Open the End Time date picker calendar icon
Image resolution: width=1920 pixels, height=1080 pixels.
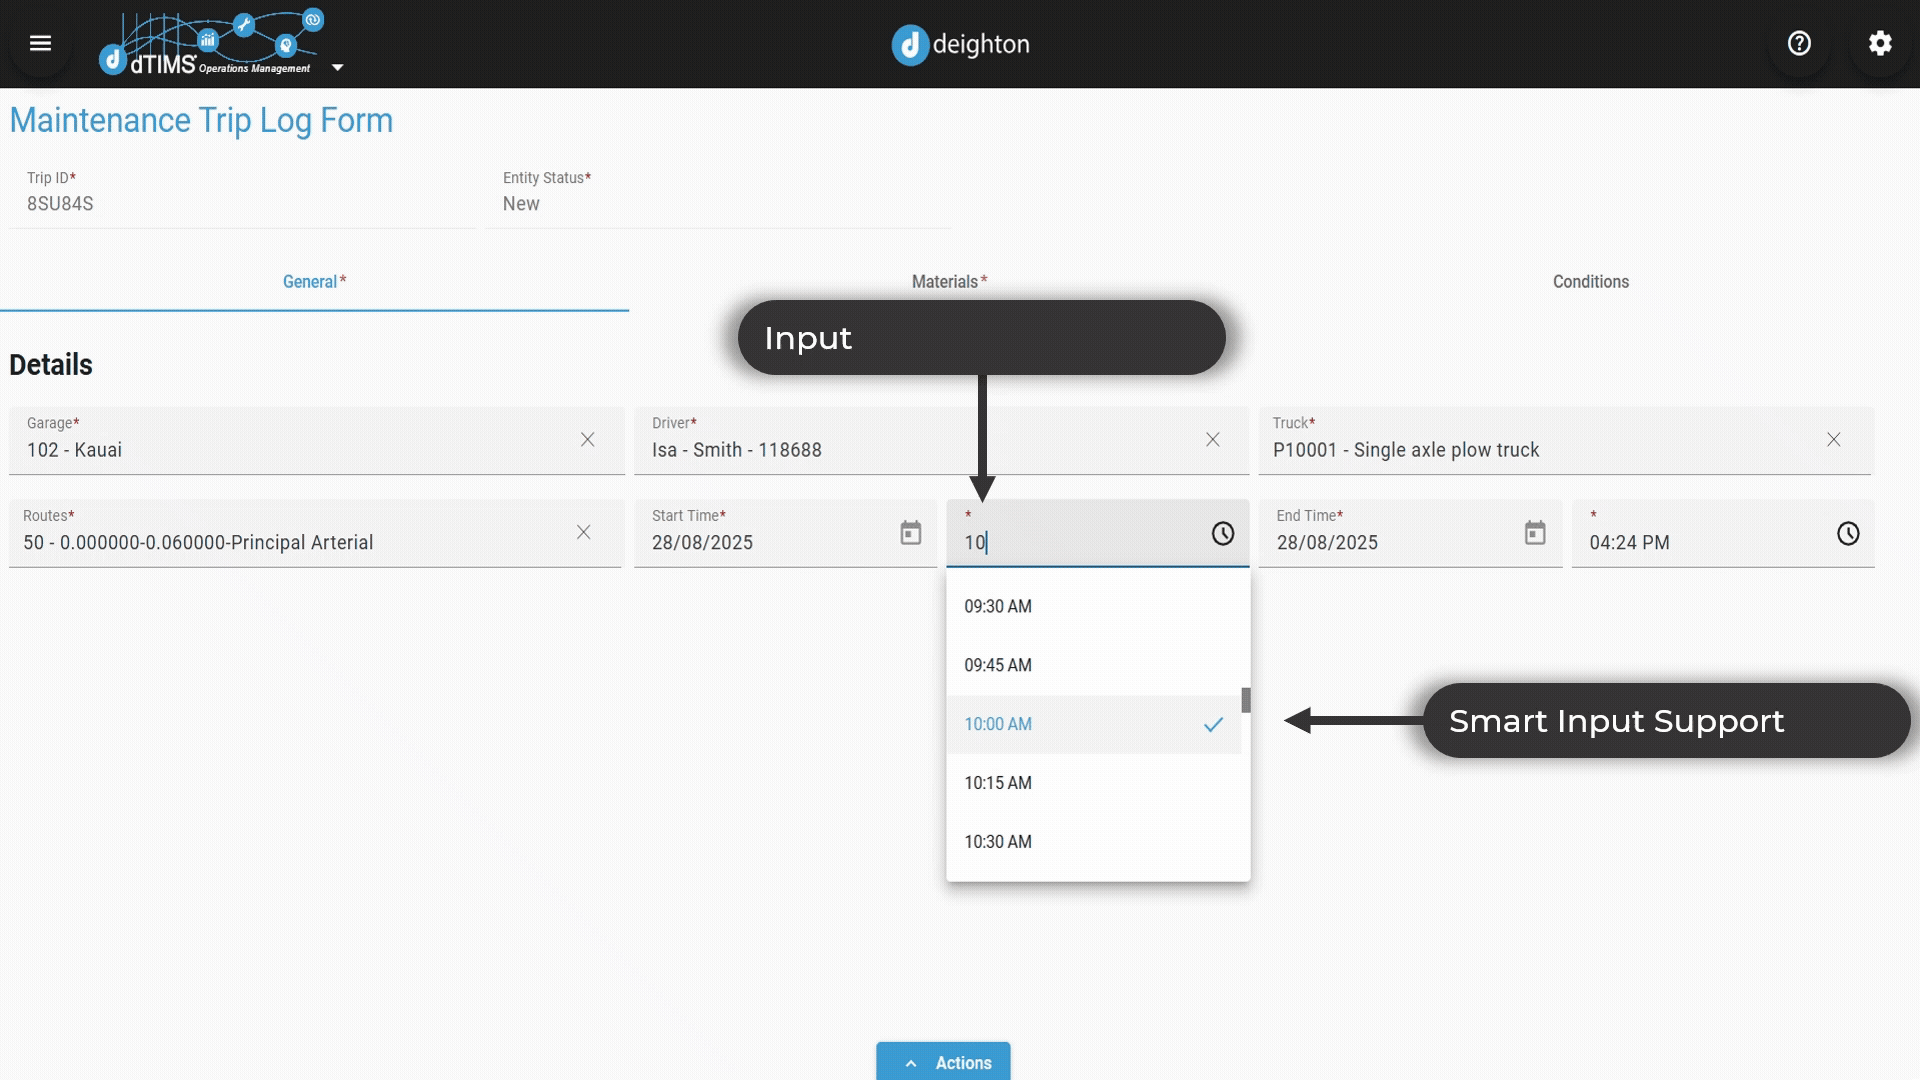1534,533
